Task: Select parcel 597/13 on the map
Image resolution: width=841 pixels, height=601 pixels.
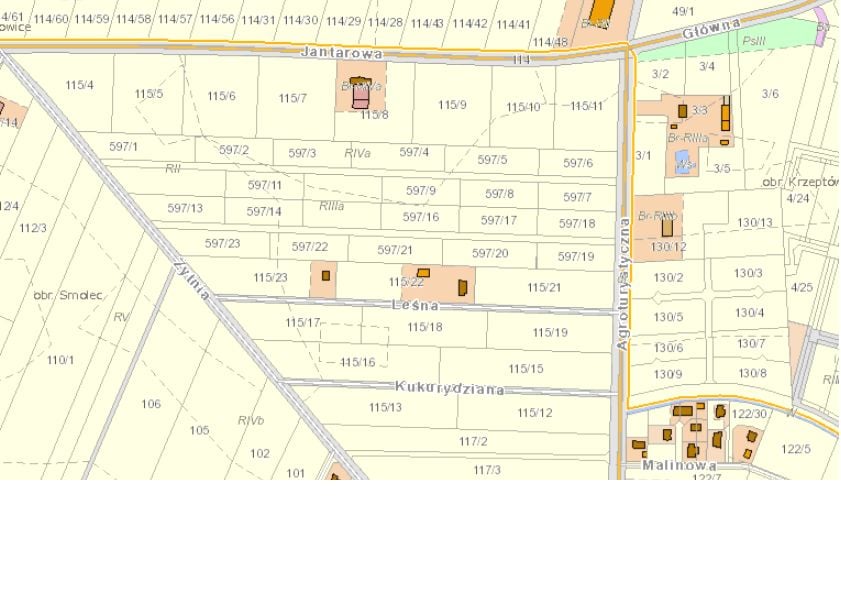Action: [185, 208]
